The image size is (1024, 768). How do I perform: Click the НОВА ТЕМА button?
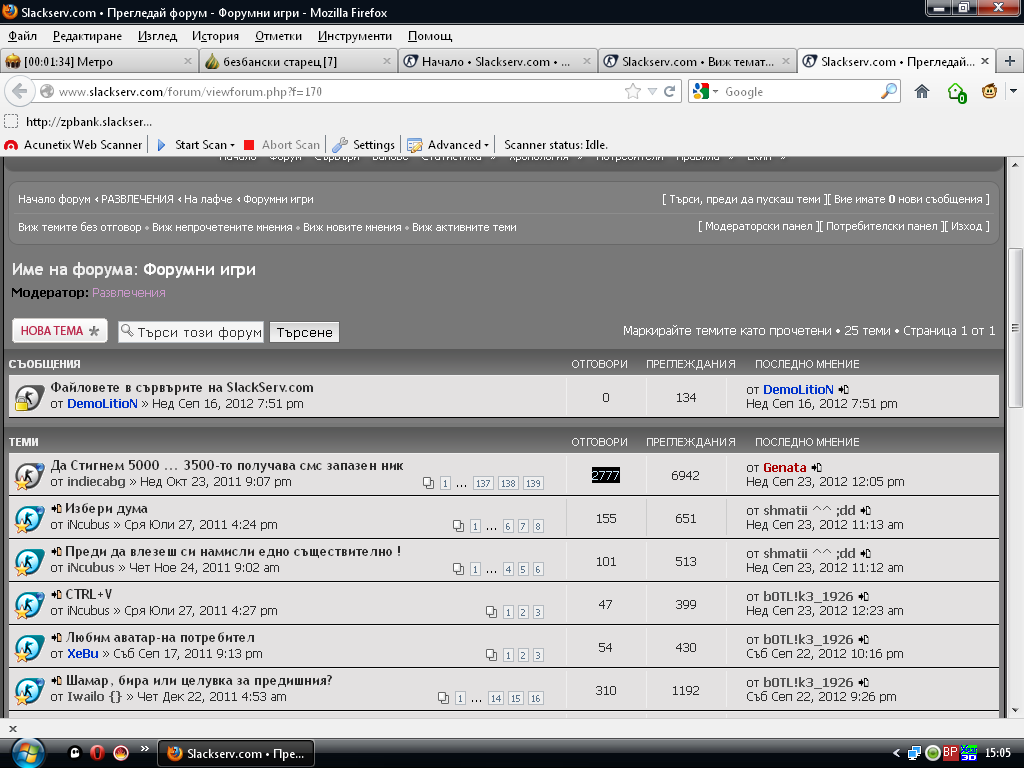click(60, 331)
